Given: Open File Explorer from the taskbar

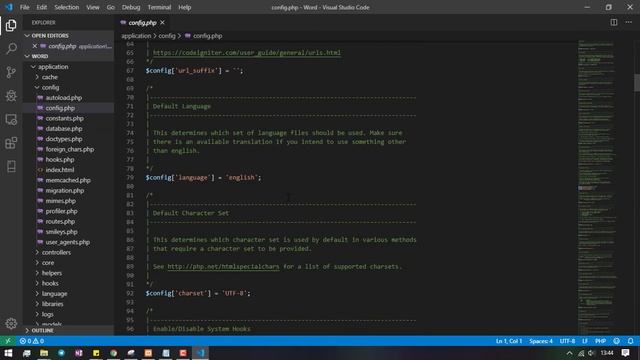Looking at the screenshot, I should [44, 353].
